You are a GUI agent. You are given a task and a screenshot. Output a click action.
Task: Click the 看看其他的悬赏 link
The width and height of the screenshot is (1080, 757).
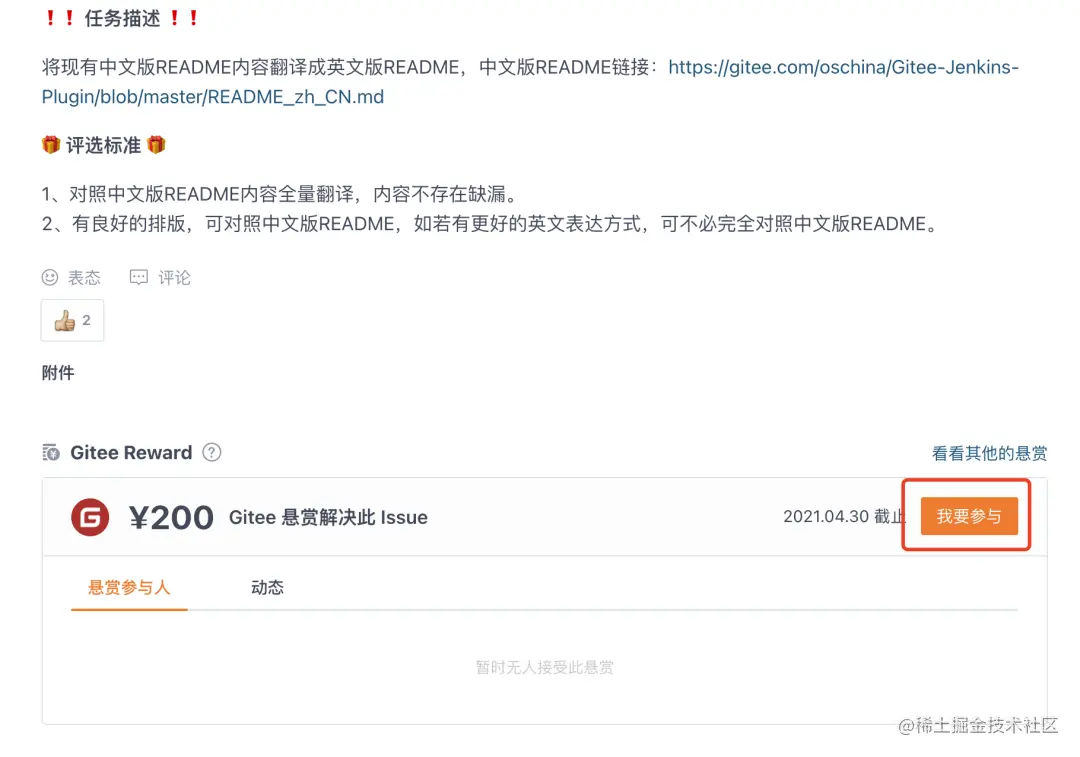pyautogui.click(x=989, y=453)
